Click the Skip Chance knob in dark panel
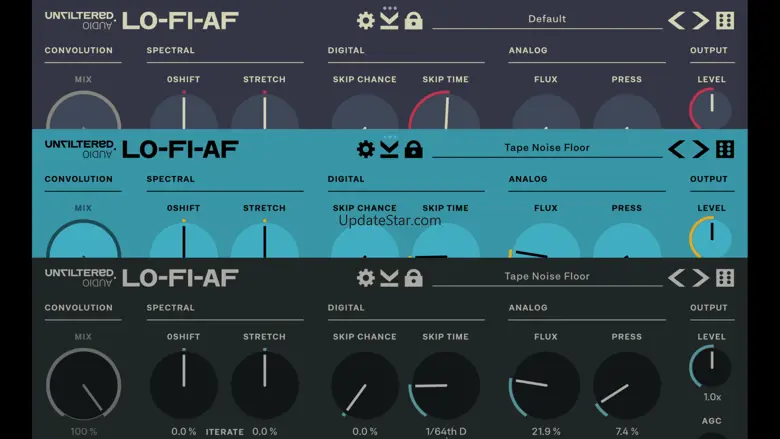The height and width of the screenshot is (439, 780). point(365,385)
